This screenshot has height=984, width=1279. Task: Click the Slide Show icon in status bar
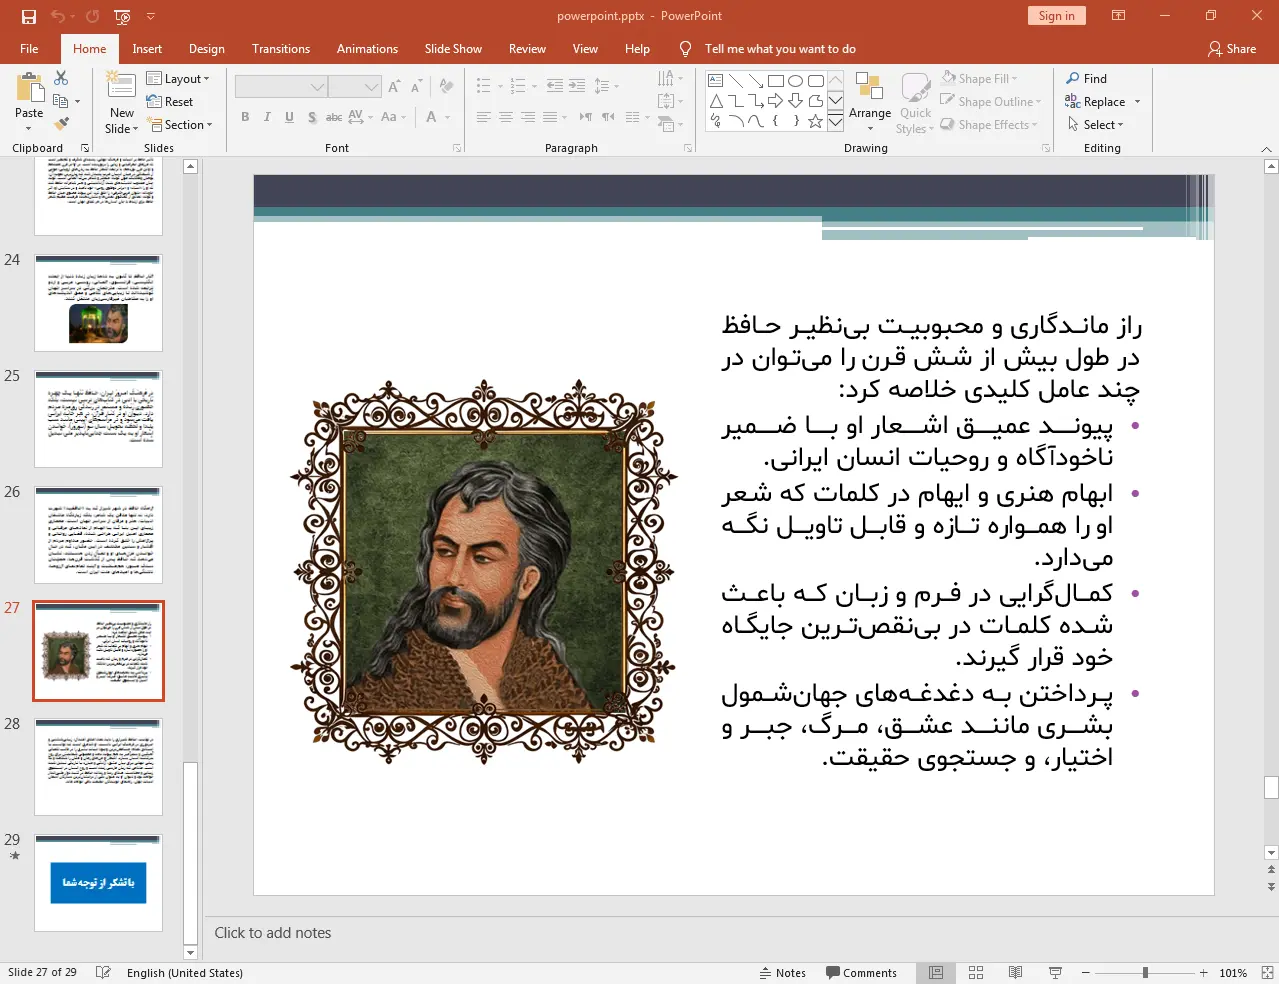coord(1055,973)
